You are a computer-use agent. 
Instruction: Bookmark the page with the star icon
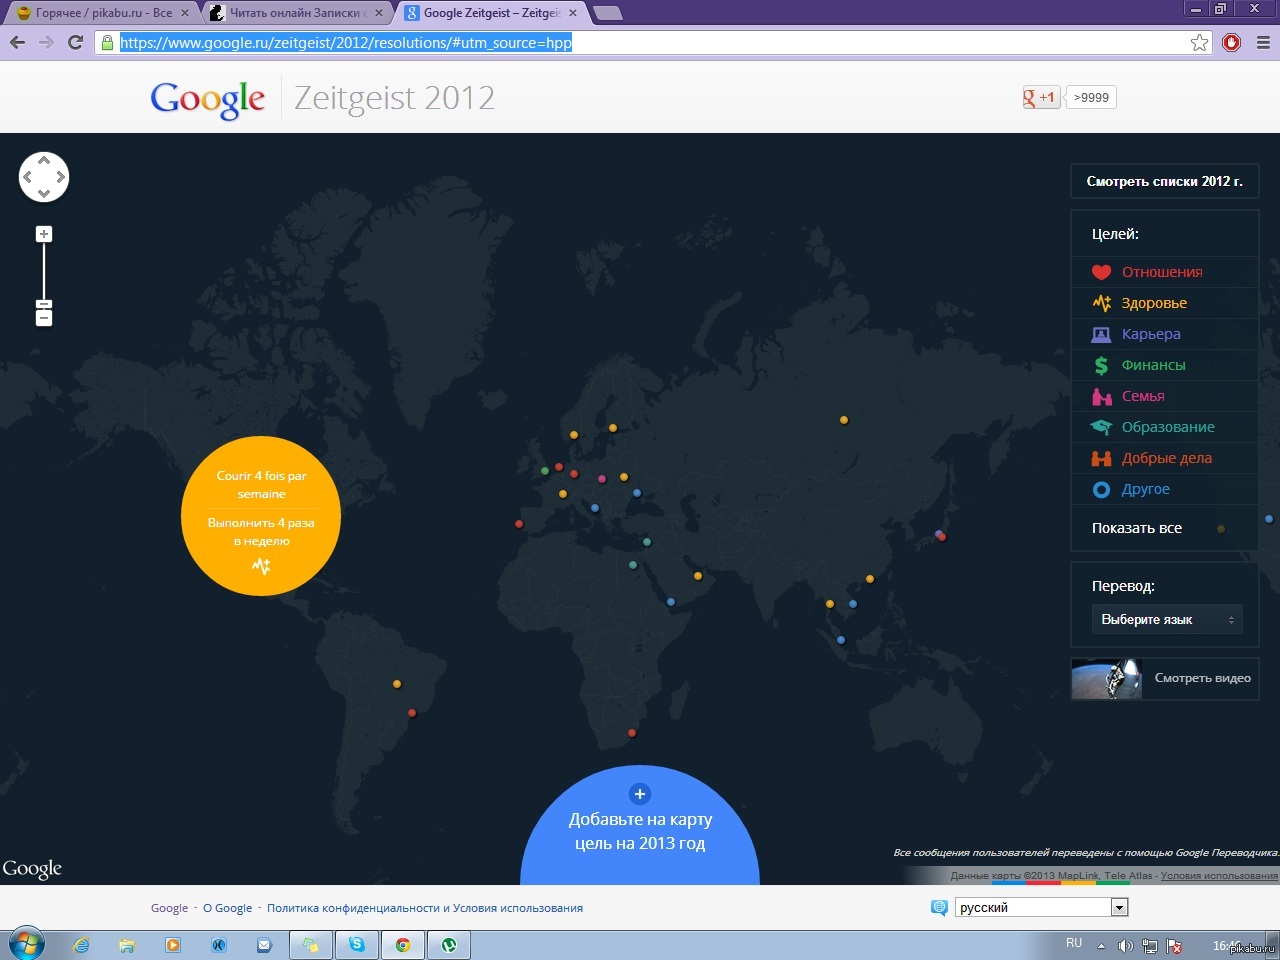tap(1199, 42)
